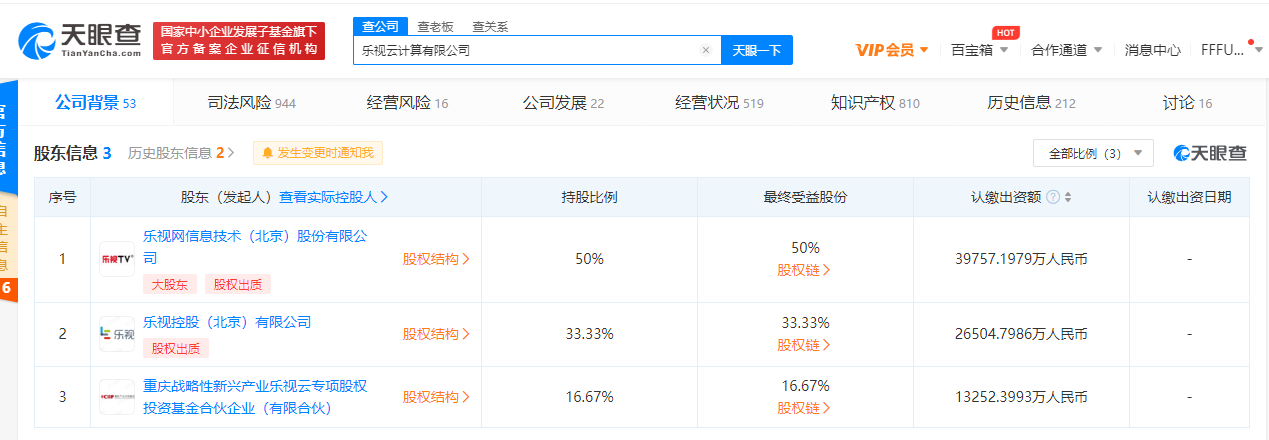Open the 全部比例（3） filter dropdown
The image size is (1269, 440).
pyautogui.click(x=1094, y=153)
